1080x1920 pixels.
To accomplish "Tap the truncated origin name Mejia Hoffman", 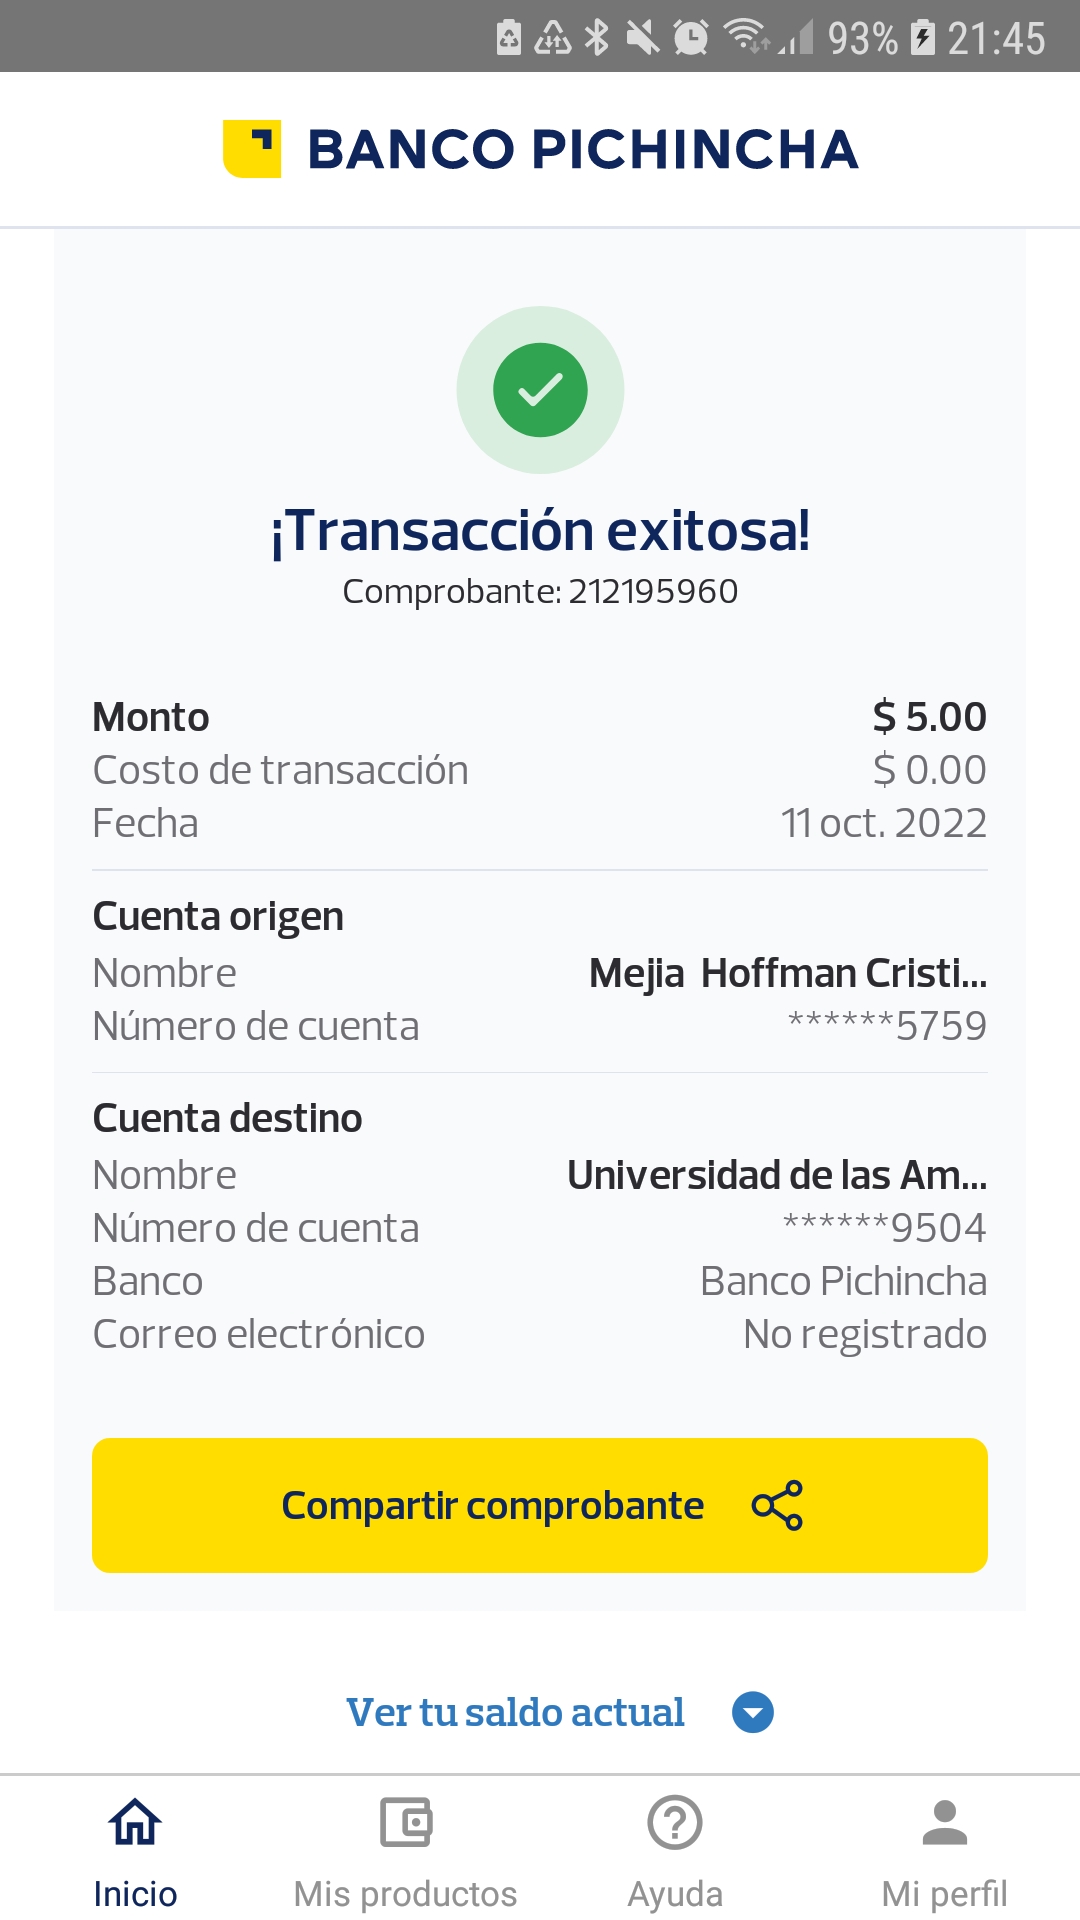I will point(787,973).
